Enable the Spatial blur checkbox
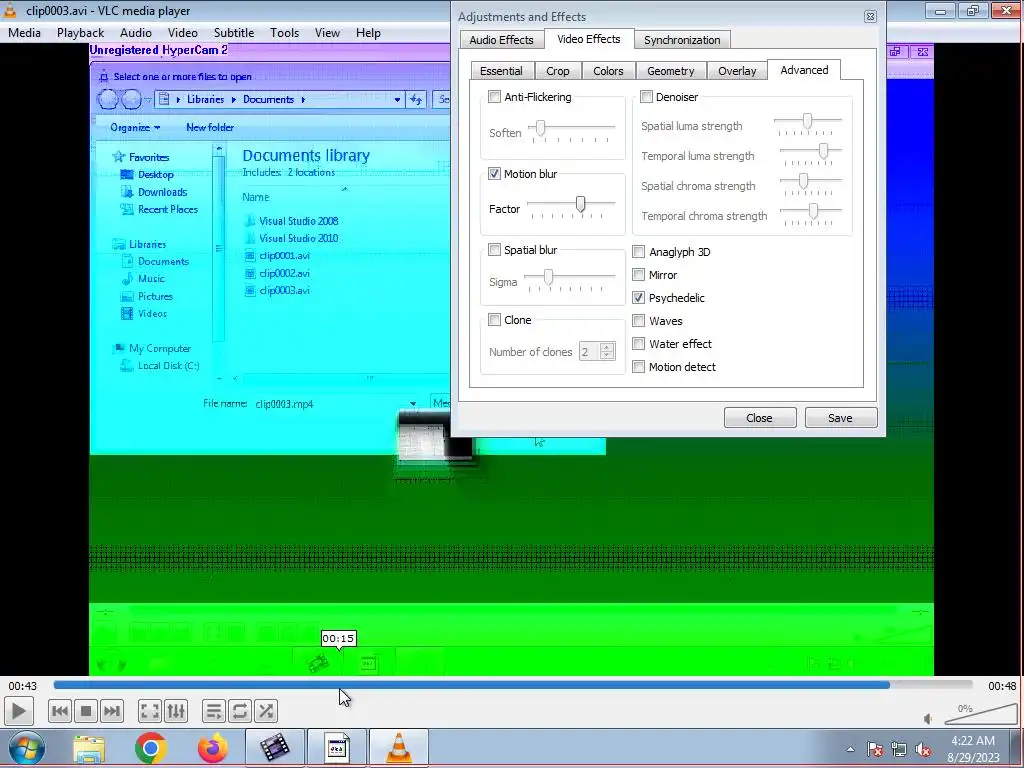This screenshot has height=768, width=1024. (494, 249)
